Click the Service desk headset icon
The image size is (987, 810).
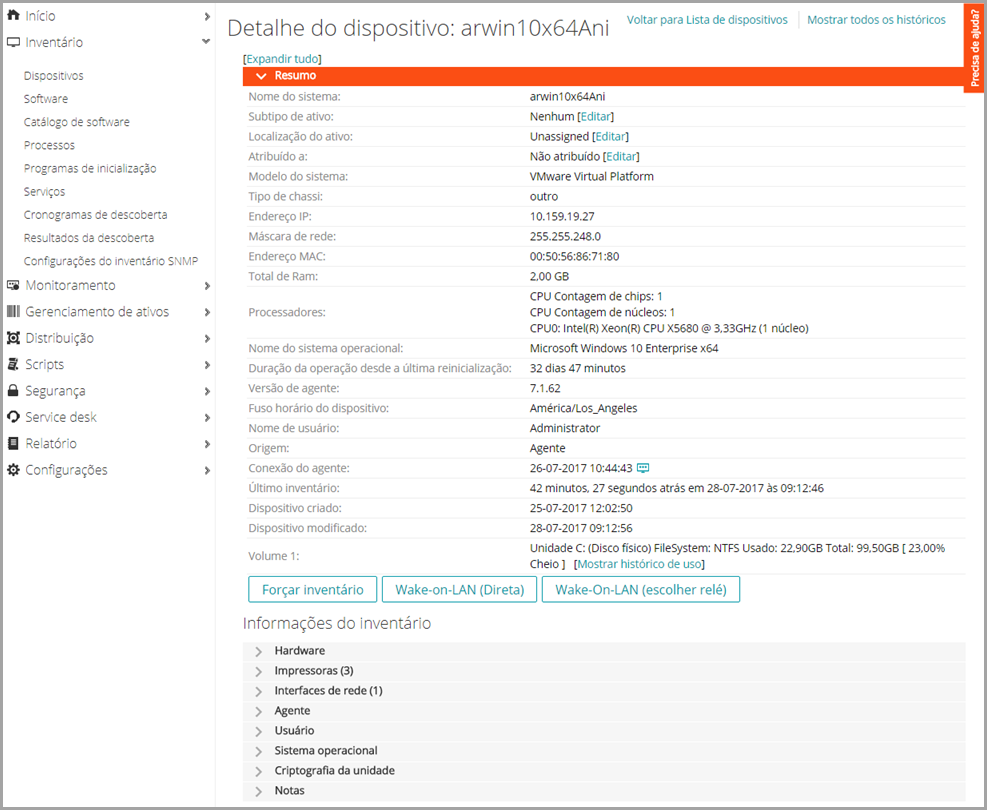[14, 417]
